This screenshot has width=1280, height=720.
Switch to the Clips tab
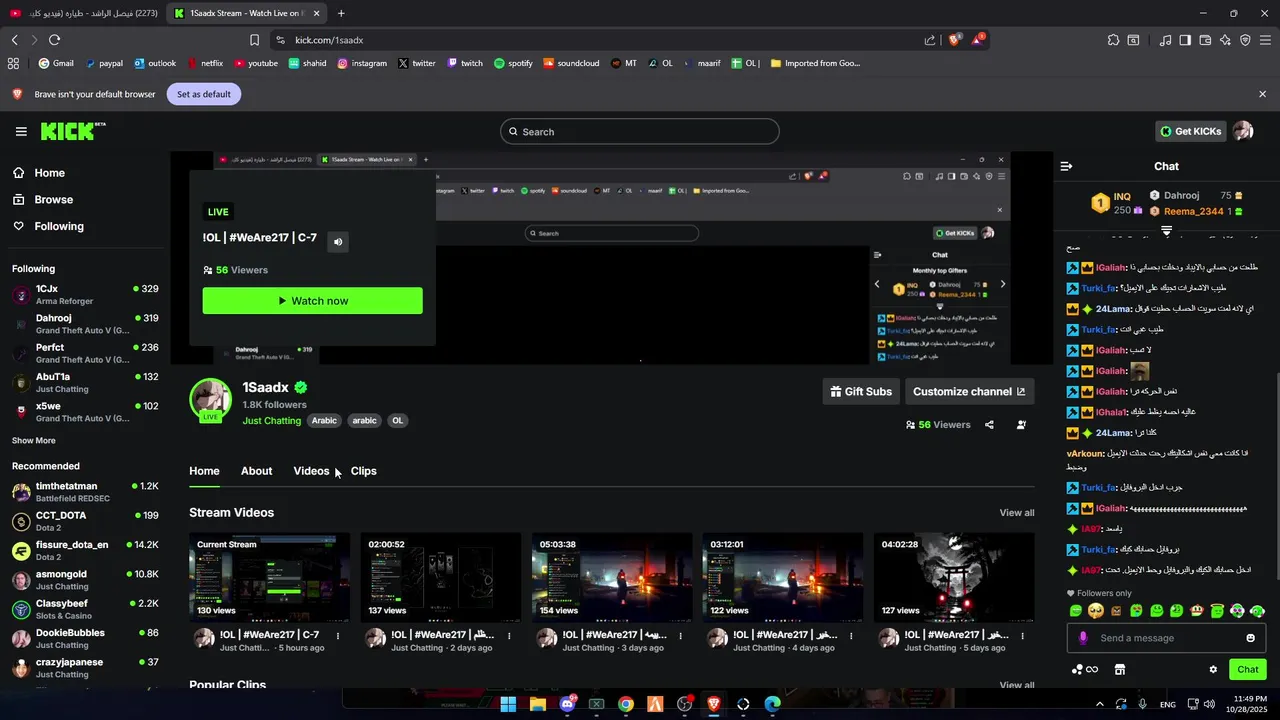click(363, 471)
